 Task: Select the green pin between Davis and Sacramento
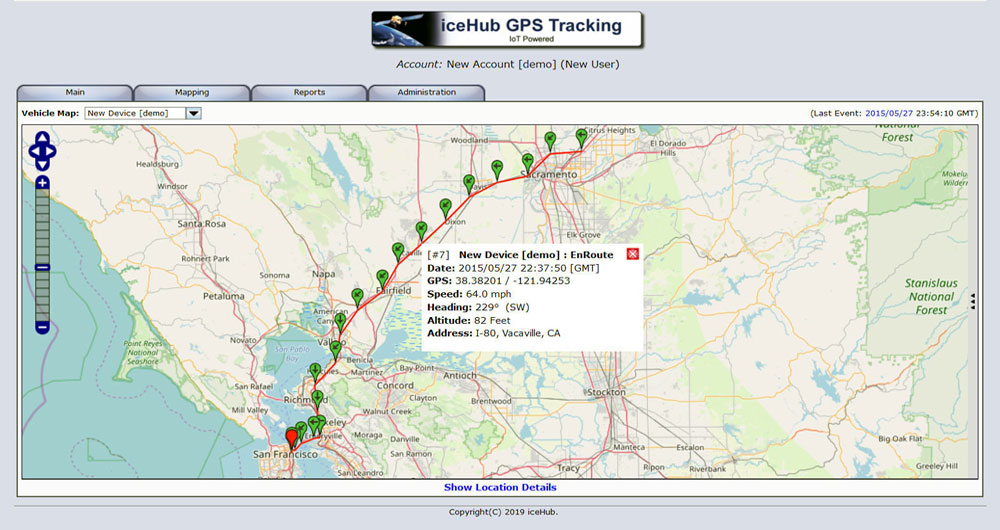[x=497, y=170]
